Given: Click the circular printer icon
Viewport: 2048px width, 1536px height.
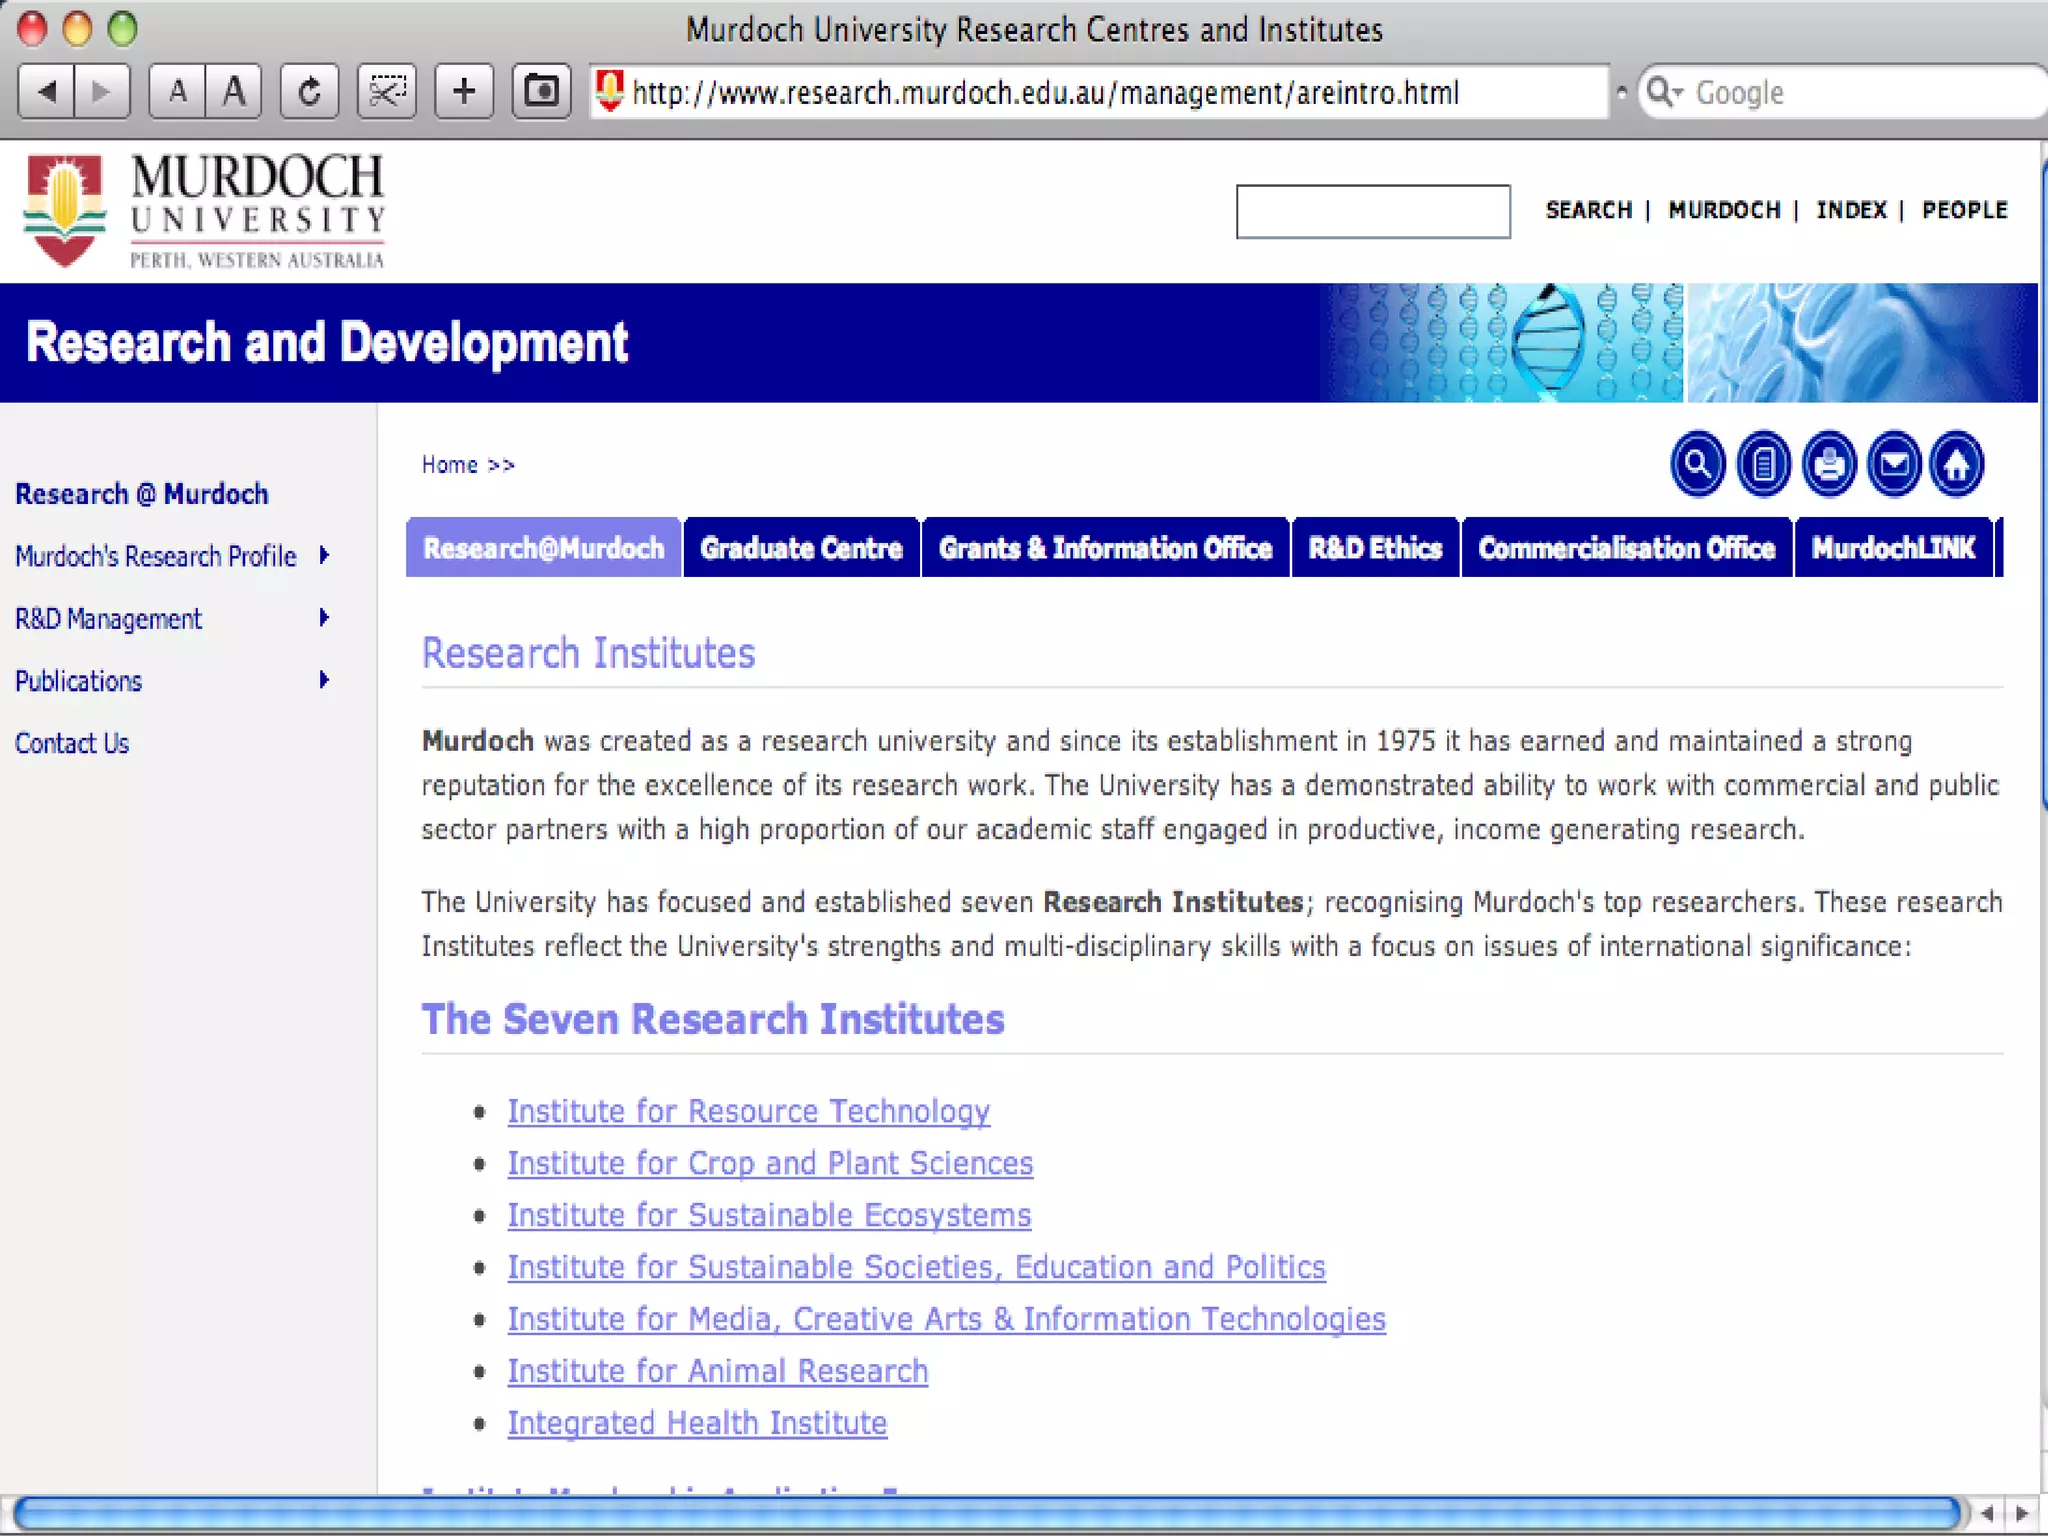Looking at the screenshot, I should (1828, 465).
